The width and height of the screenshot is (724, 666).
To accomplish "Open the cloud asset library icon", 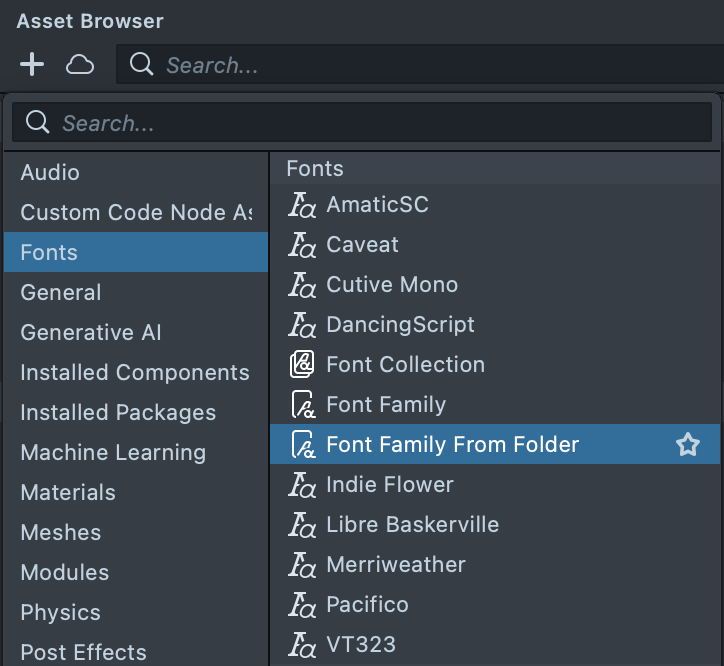I will pyautogui.click(x=80, y=65).
